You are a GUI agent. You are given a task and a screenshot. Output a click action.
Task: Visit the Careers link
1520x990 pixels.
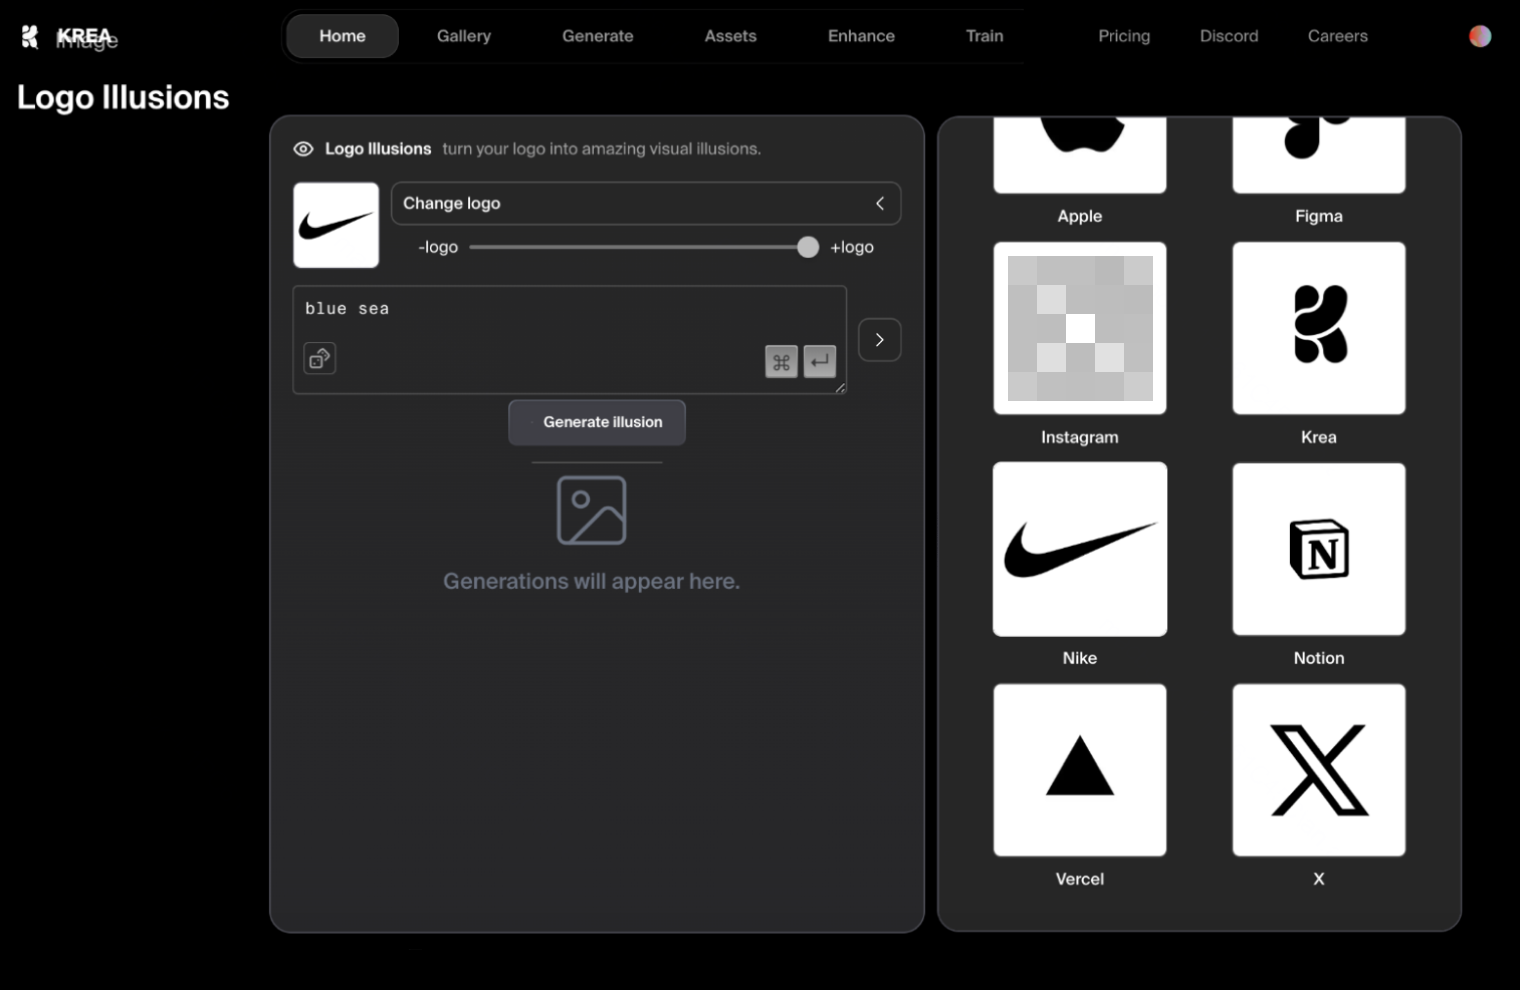[x=1338, y=36]
